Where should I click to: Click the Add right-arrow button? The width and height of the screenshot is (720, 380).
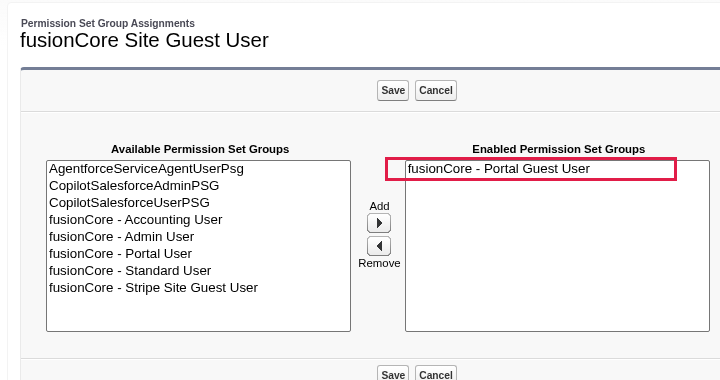[x=379, y=224]
